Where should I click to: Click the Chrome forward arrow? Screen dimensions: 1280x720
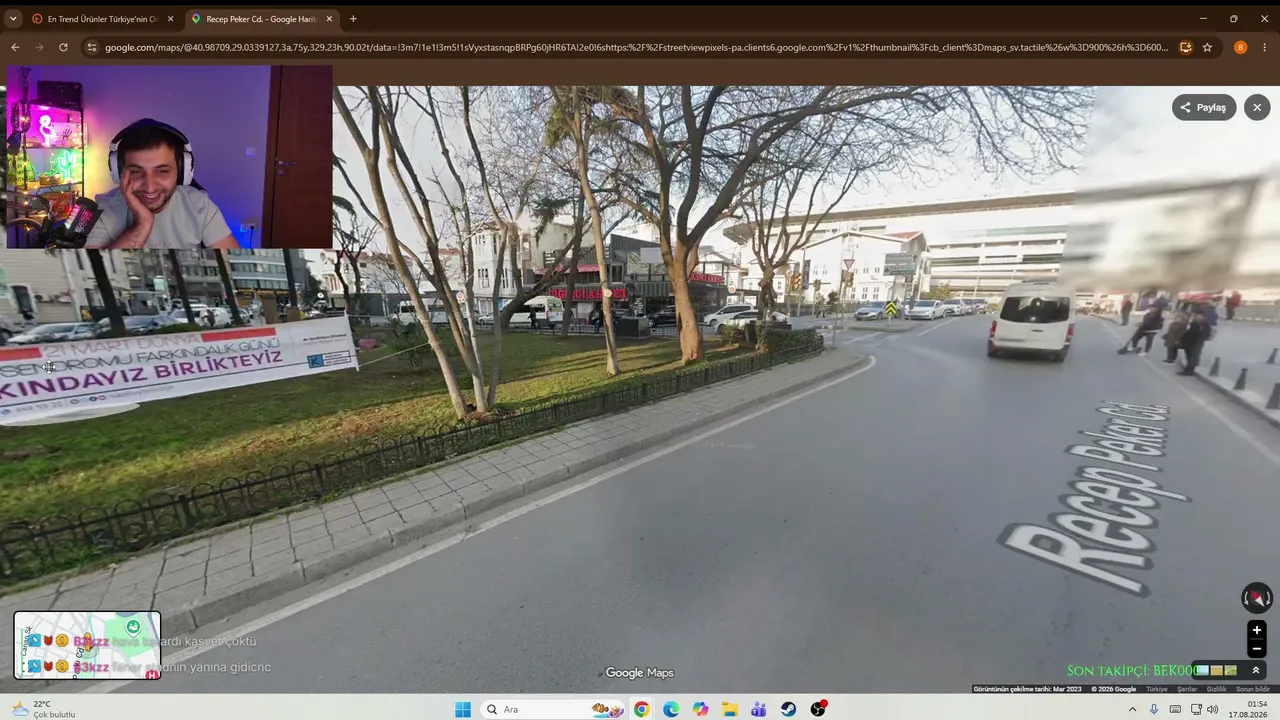tap(39, 47)
